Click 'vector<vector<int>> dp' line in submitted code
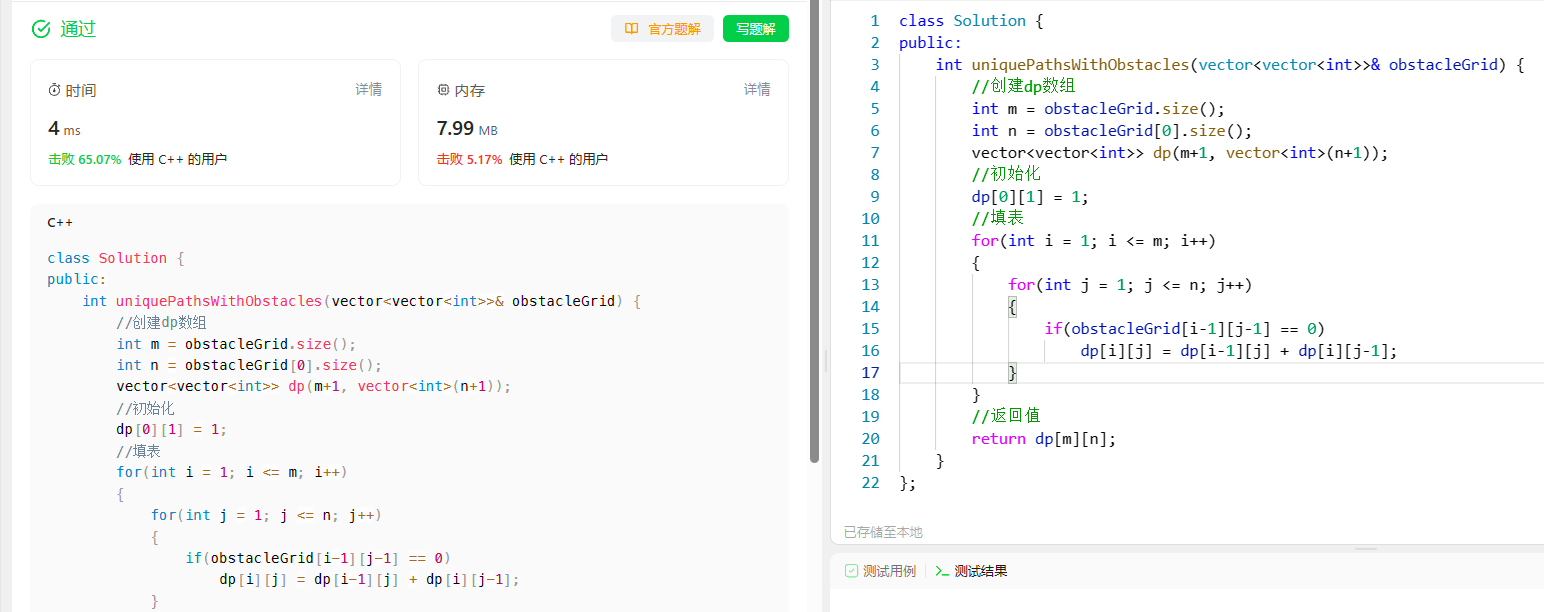The width and height of the screenshot is (1544, 612). [x=314, y=386]
